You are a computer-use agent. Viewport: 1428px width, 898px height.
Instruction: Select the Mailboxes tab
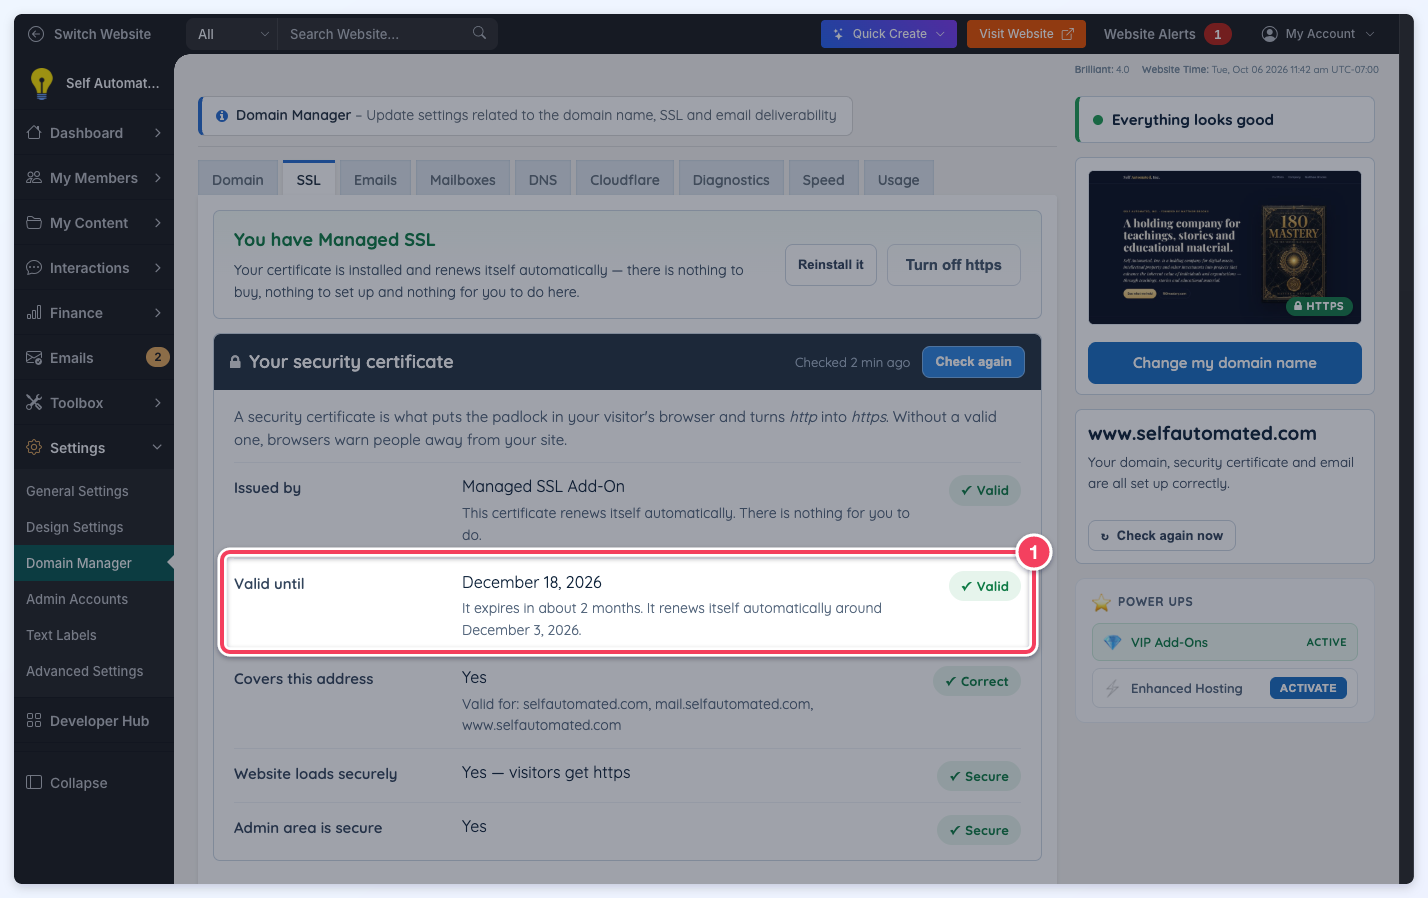click(463, 179)
